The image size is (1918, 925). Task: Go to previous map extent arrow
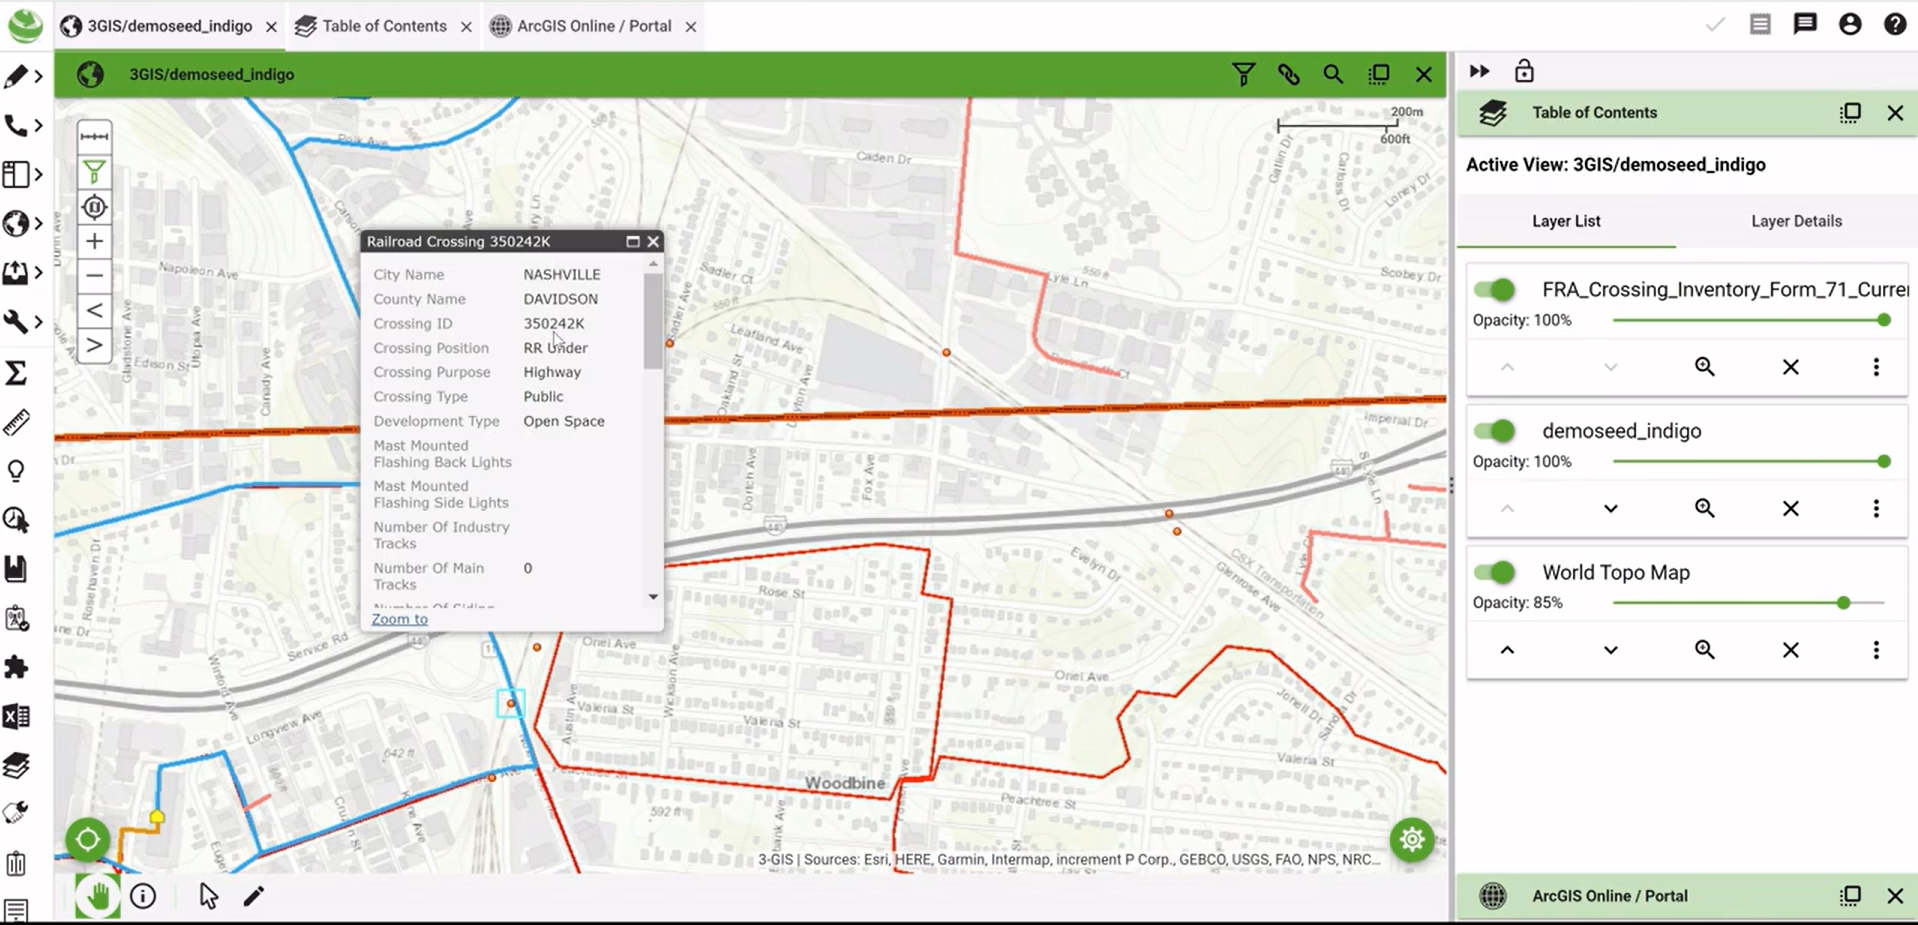click(94, 310)
